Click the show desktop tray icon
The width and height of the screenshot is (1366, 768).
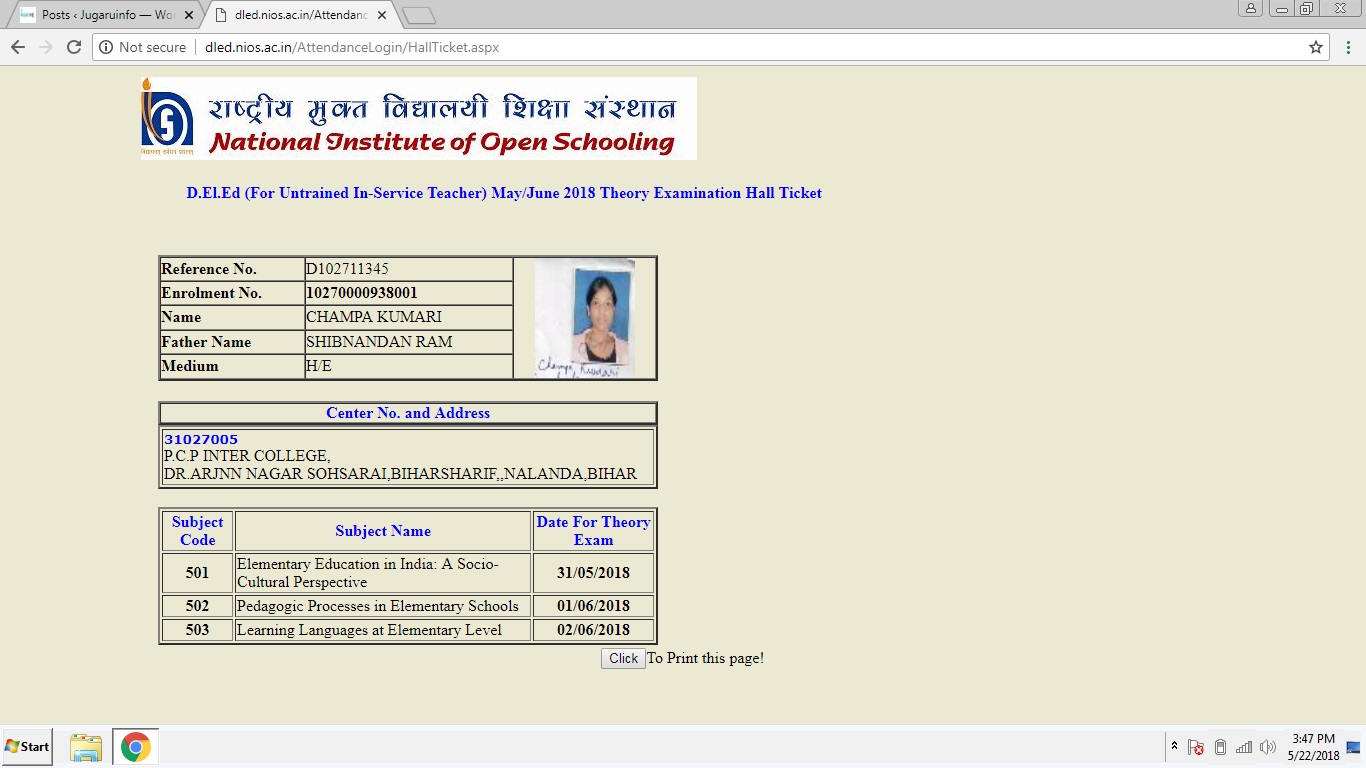(x=1354, y=747)
